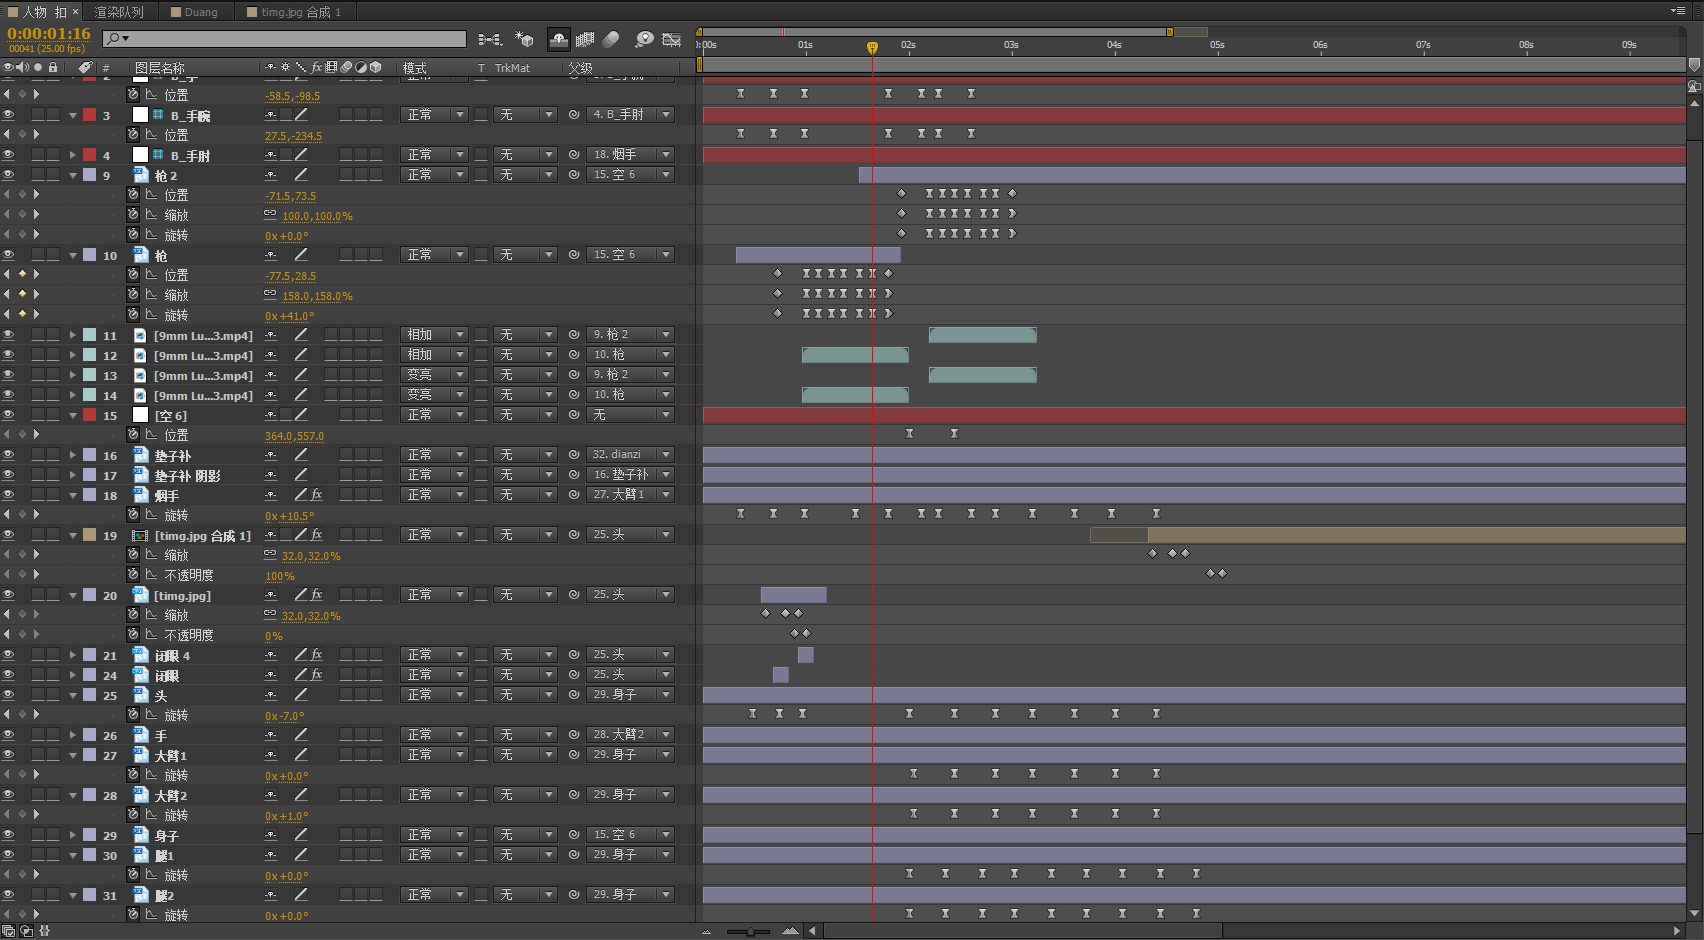Click the pick whip for 手 layer
Viewport: 1704px width, 940px height.
574,735
